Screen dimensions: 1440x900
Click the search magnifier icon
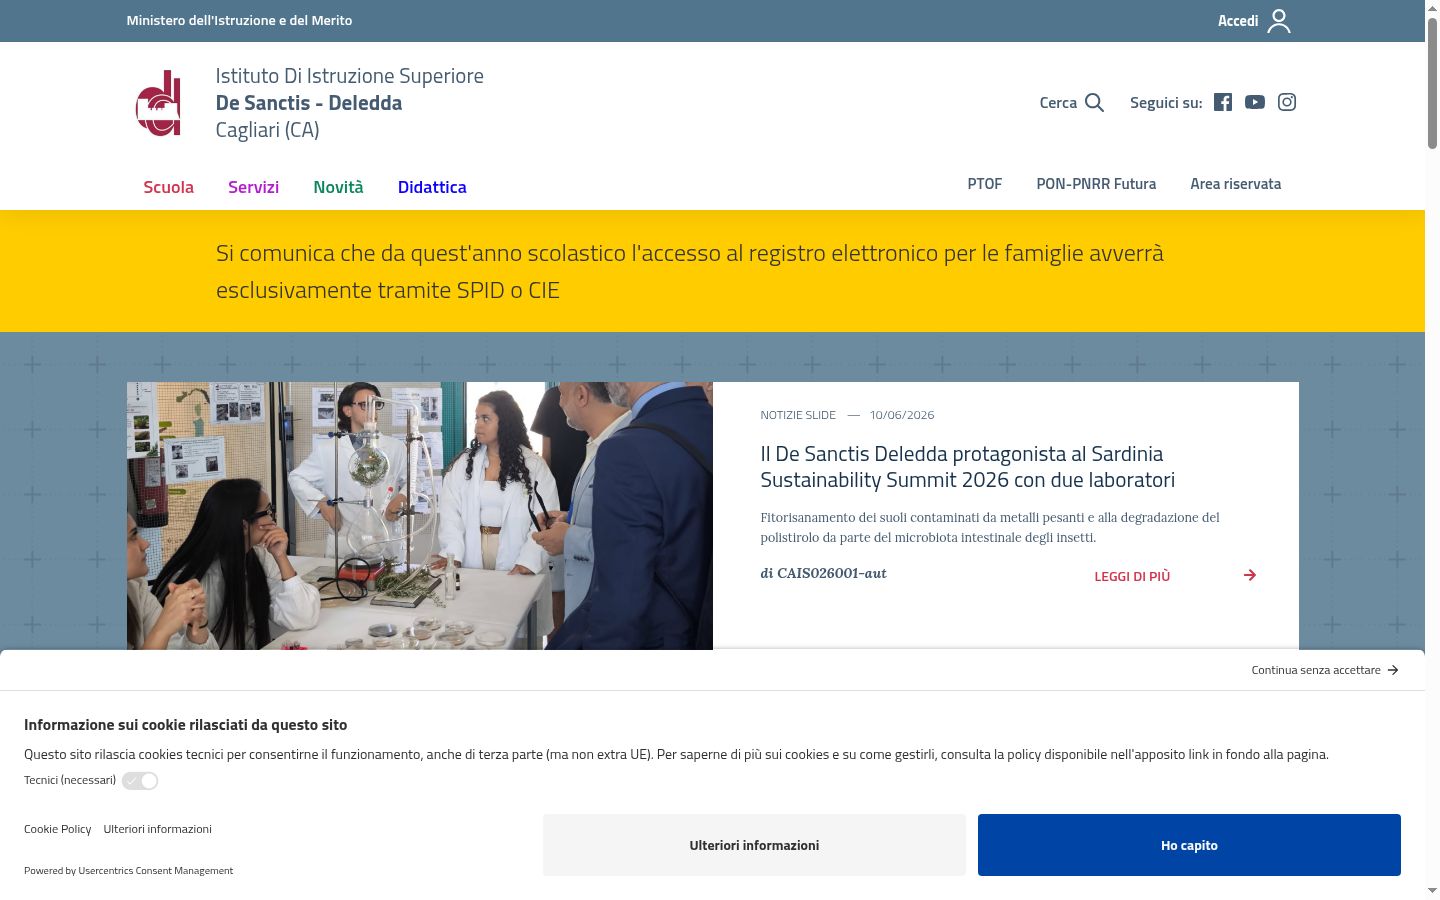pos(1094,102)
